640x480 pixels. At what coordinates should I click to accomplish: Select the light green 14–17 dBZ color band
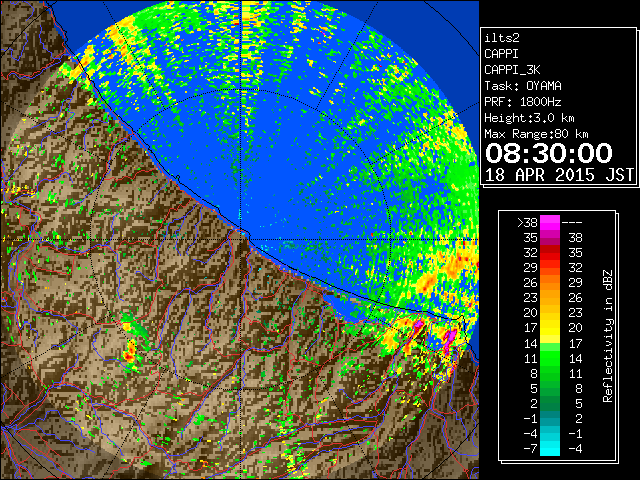pyautogui.click(x=550, y=343)
